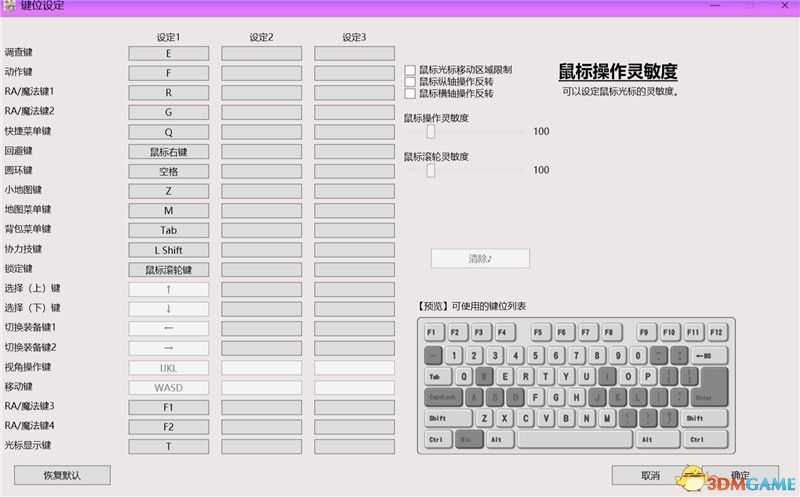Change 背包菜单键 binding Tab
The width and height of the screenshot is (800, 497).
pos(168,230)
